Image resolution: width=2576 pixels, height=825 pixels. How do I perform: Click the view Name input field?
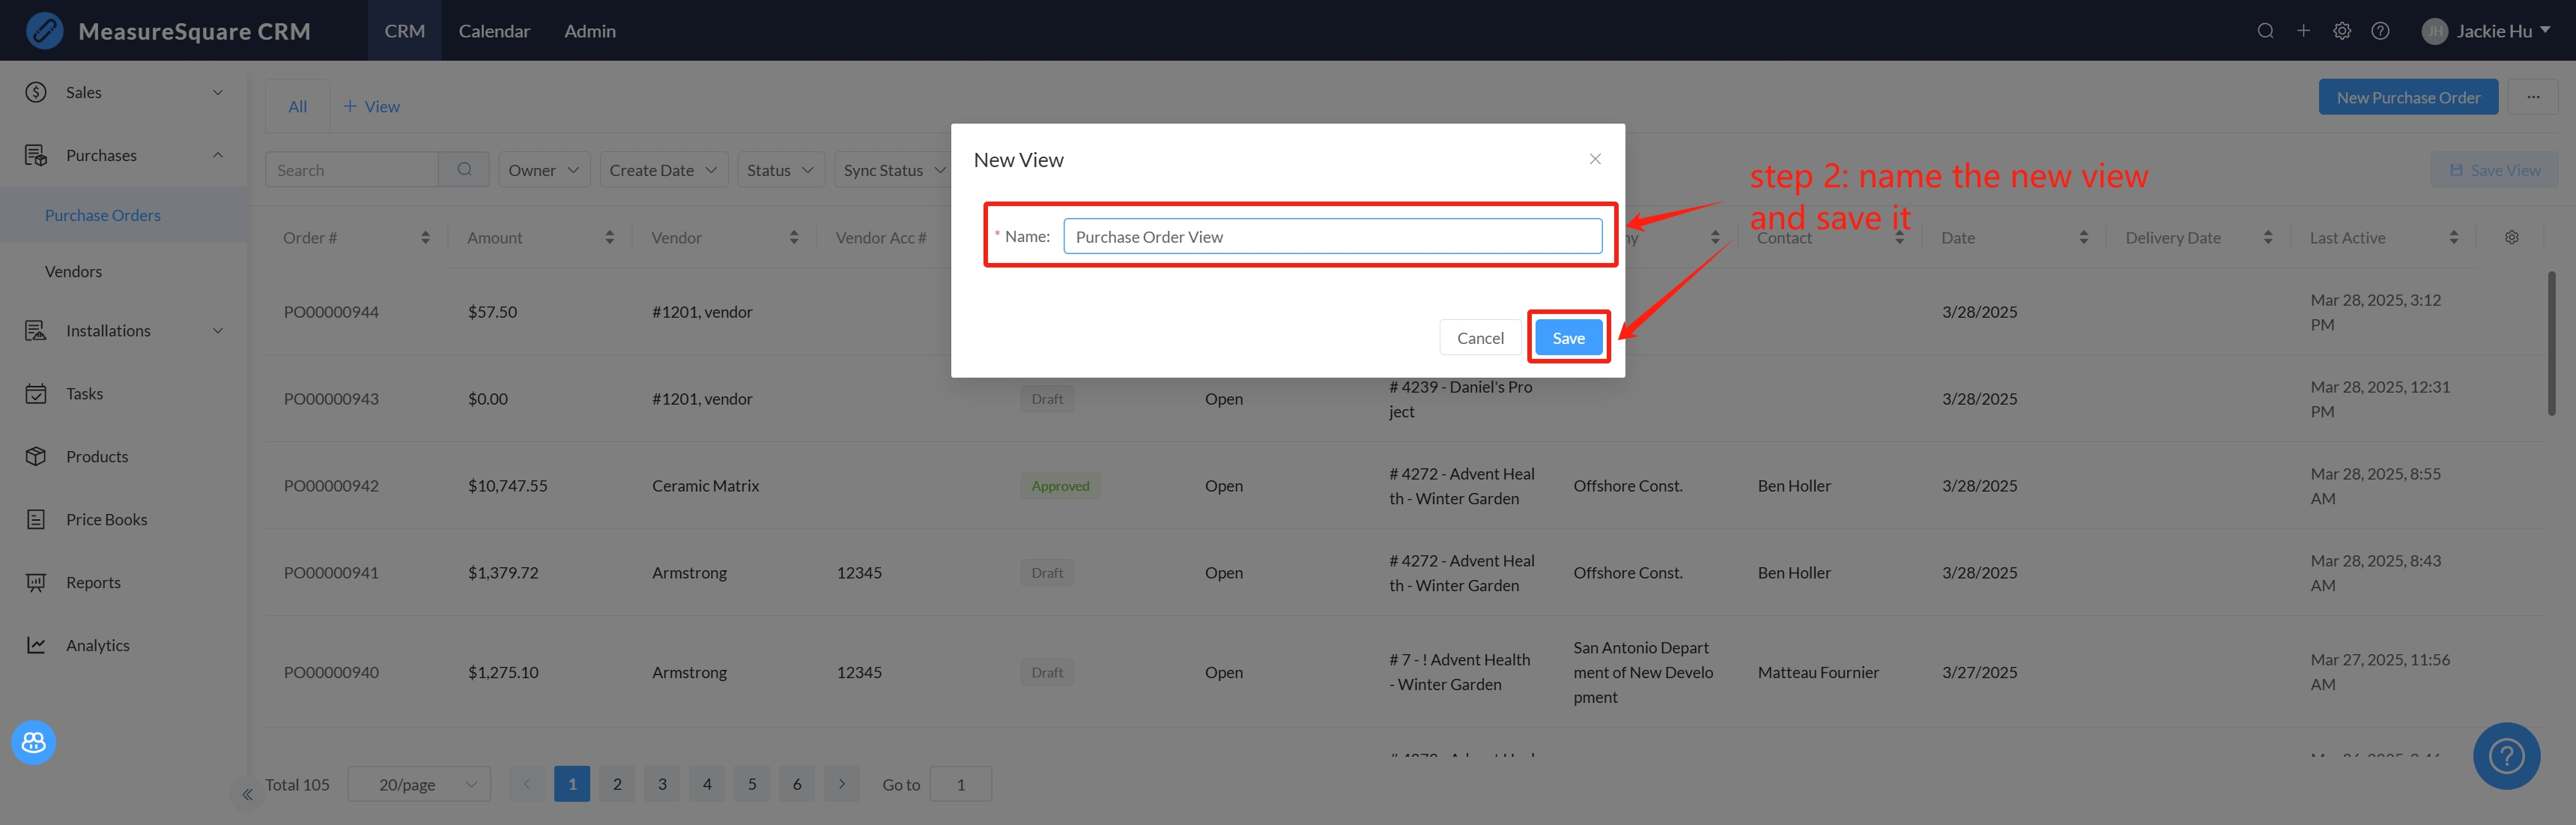[x=1331, y=237]
